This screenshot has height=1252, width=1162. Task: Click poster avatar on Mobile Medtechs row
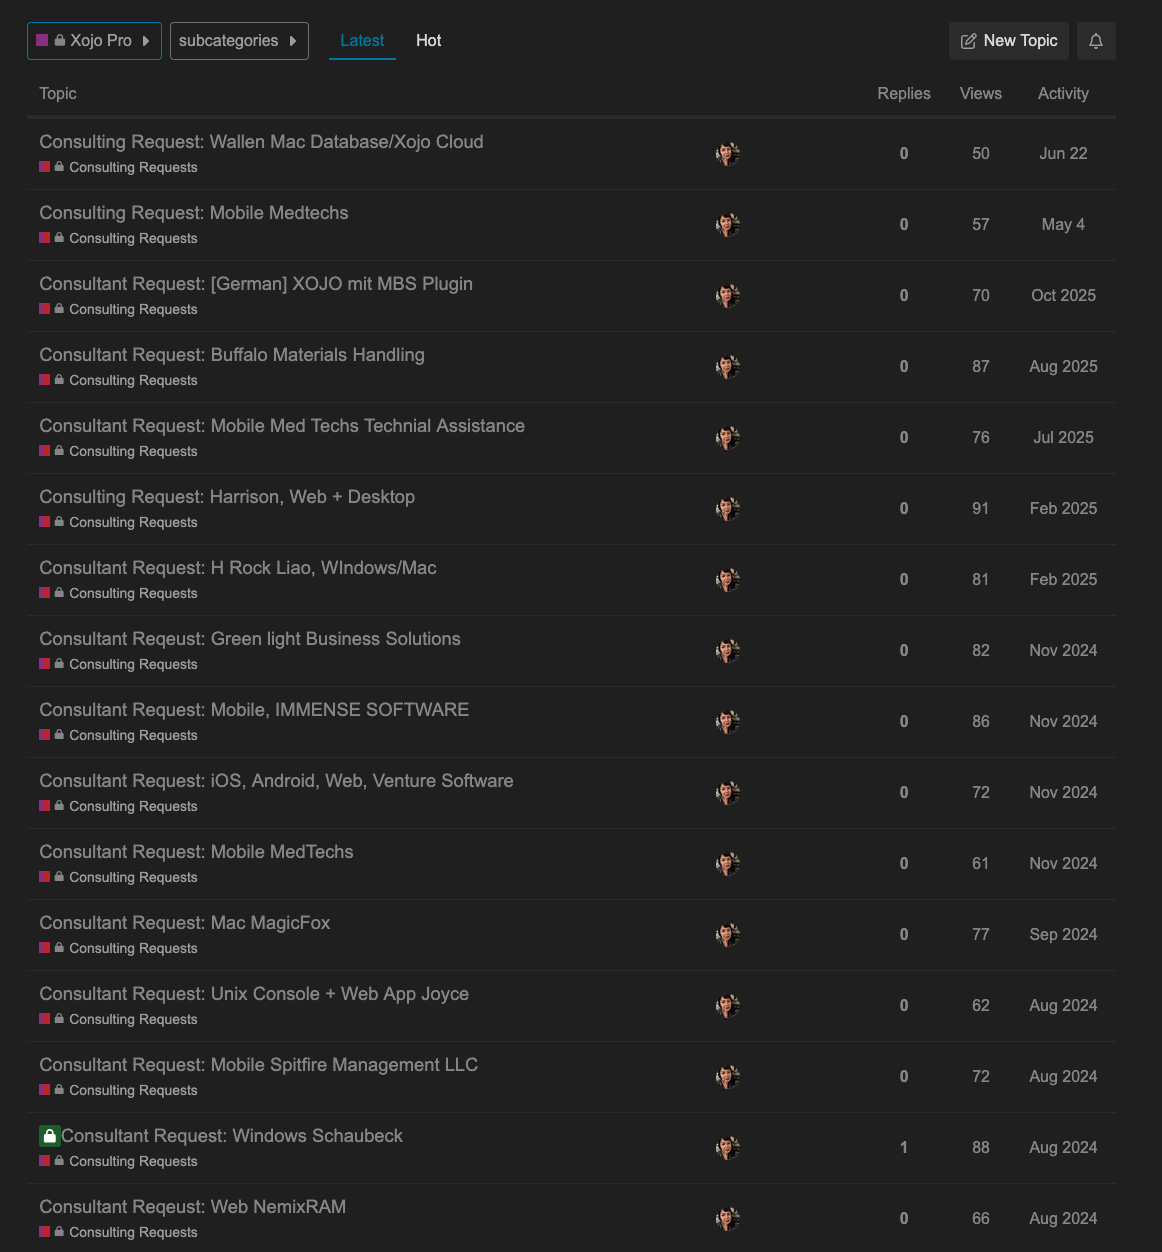pyautogui.click(x=728, y=225)
